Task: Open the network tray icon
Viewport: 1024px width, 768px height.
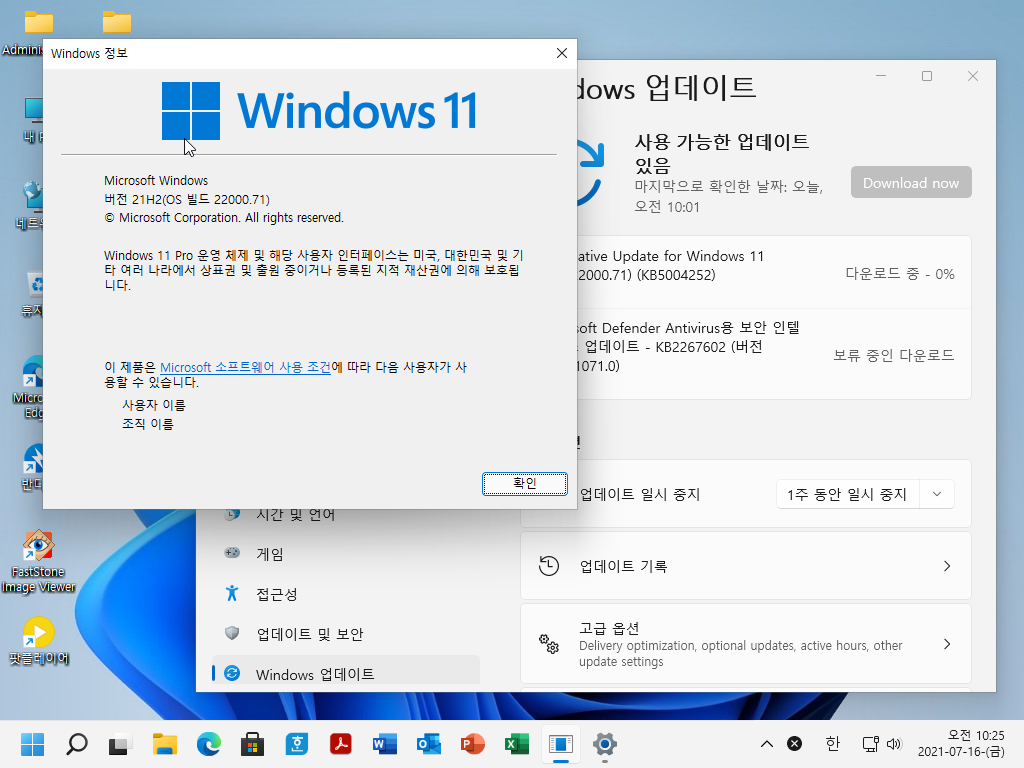Action: pyautogui.click(x=871, y=744)
